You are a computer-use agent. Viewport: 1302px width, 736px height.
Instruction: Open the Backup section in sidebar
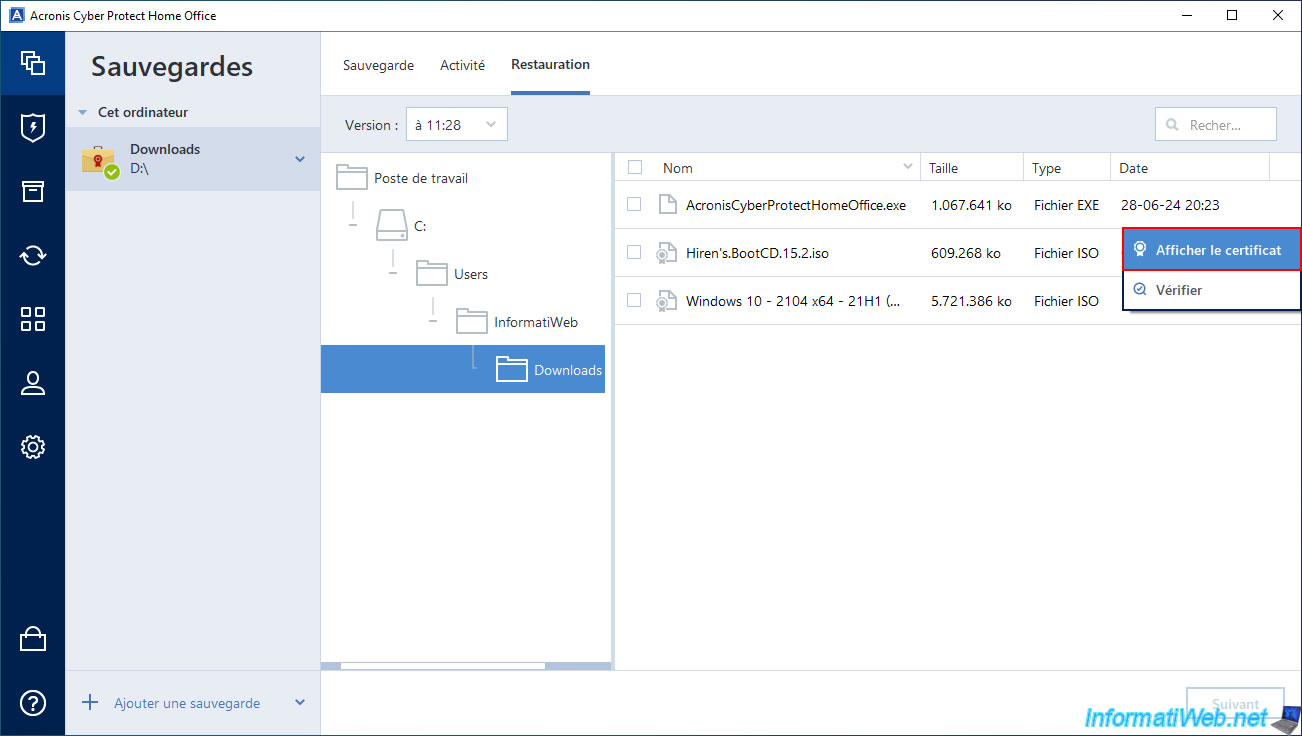tap(33, 63)
